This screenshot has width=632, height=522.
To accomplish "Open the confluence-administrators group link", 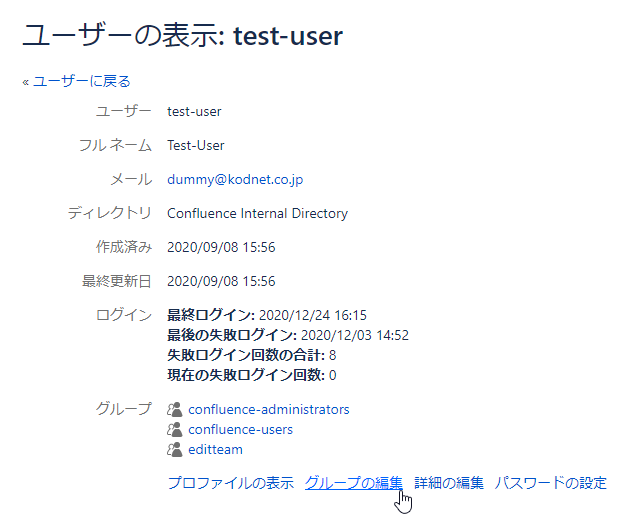I will (268, 409).
